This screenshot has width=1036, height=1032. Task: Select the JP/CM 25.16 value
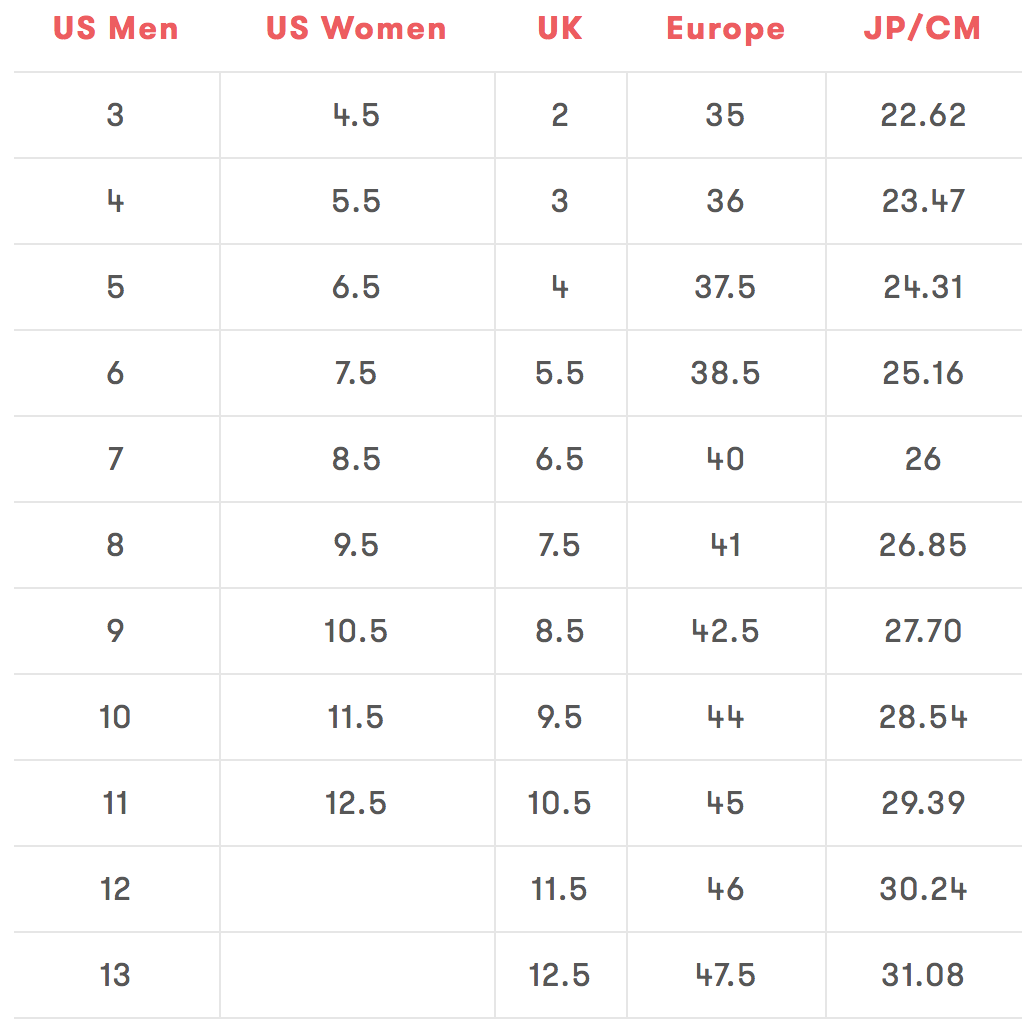click(923, 373)
